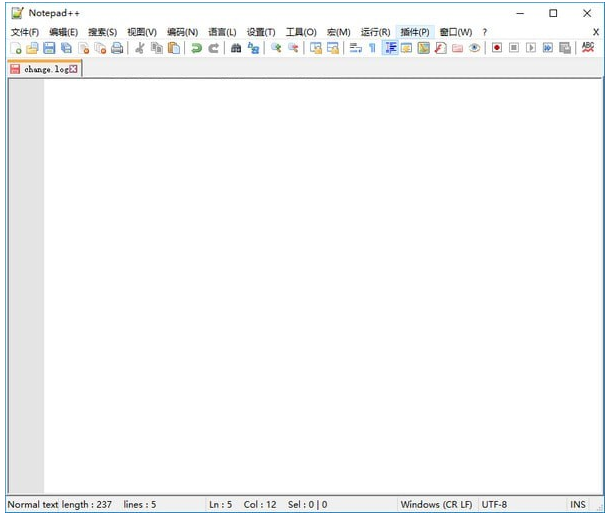Image resolution: width=612 pixels, height=516 pixels.
Task: Toggle the INS insert mode indicator
Action: [578, 504]
